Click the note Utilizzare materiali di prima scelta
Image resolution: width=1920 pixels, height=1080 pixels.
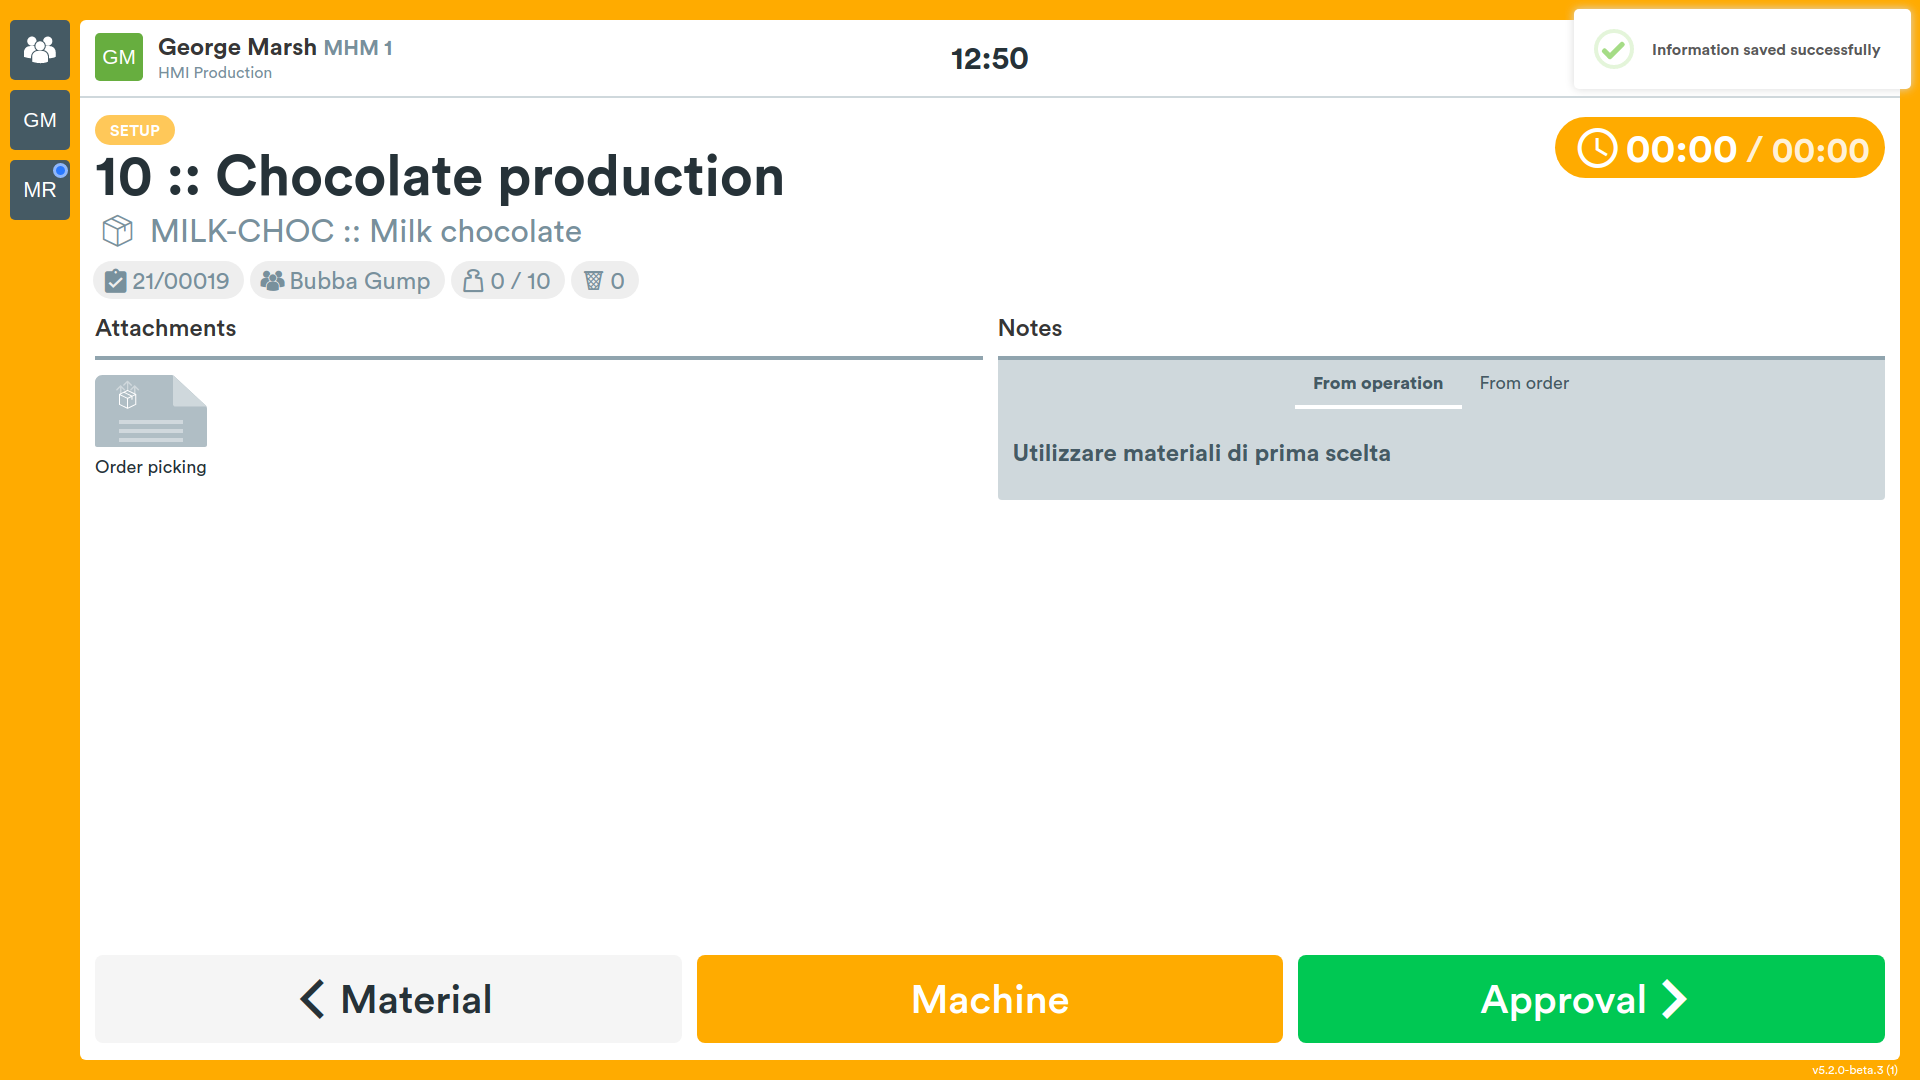[1201, 453]
